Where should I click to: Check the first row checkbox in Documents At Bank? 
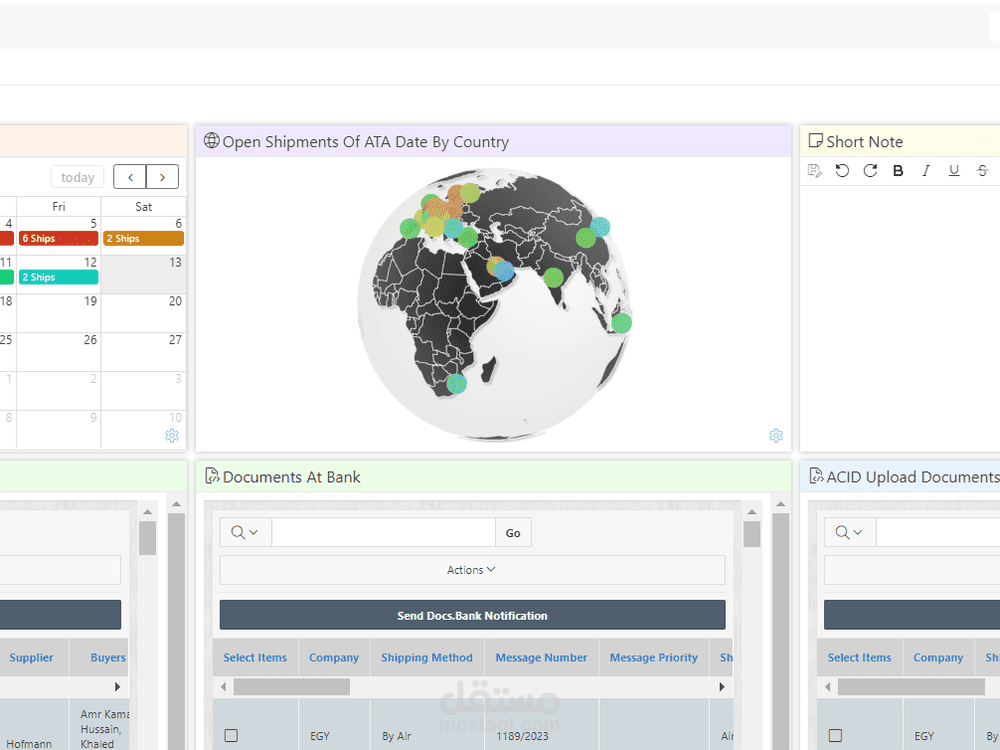(x=231, y=735)
